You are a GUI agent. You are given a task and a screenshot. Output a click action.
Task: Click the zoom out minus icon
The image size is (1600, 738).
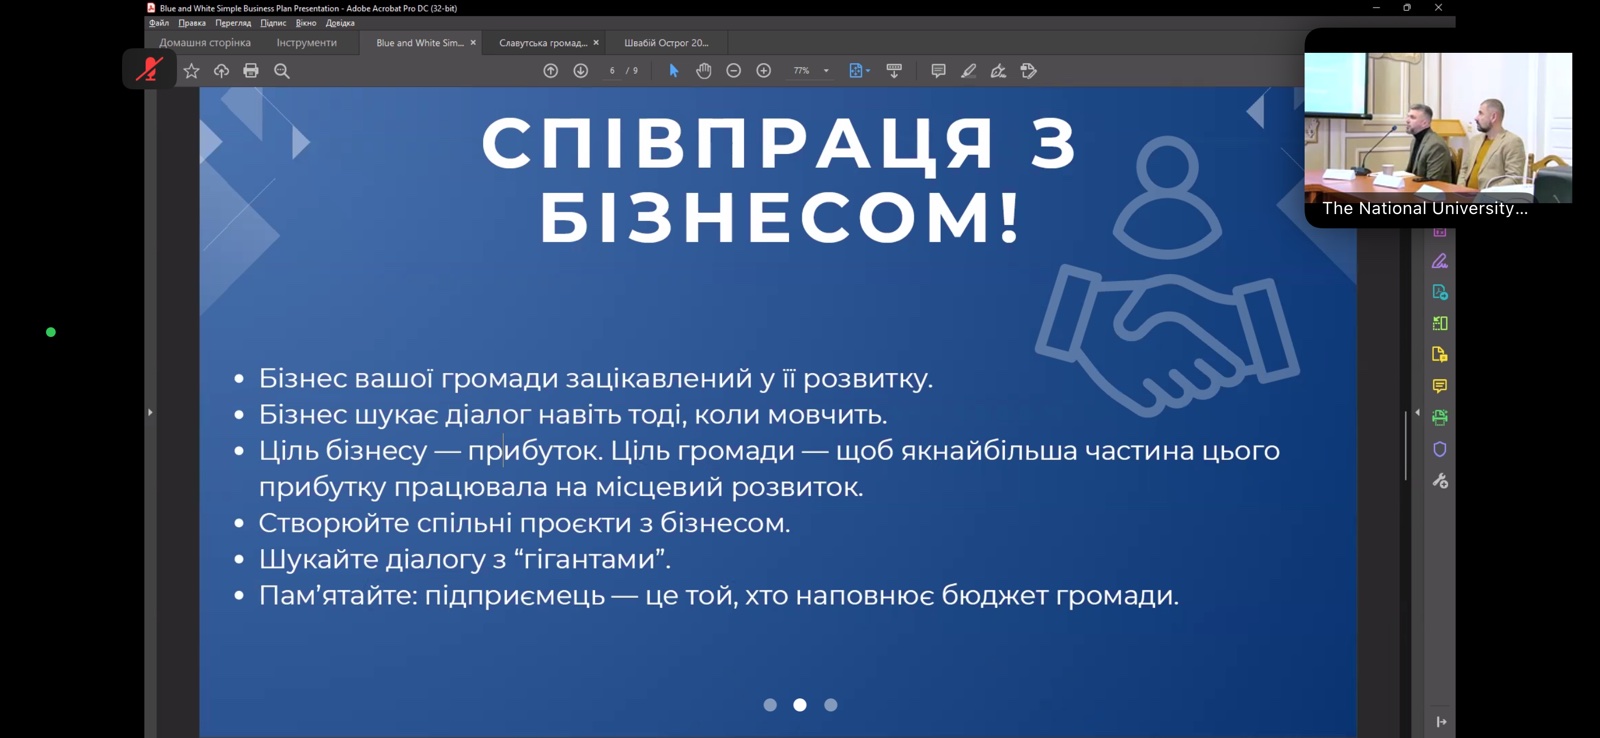pyautogui.click(x=734, y=71)
